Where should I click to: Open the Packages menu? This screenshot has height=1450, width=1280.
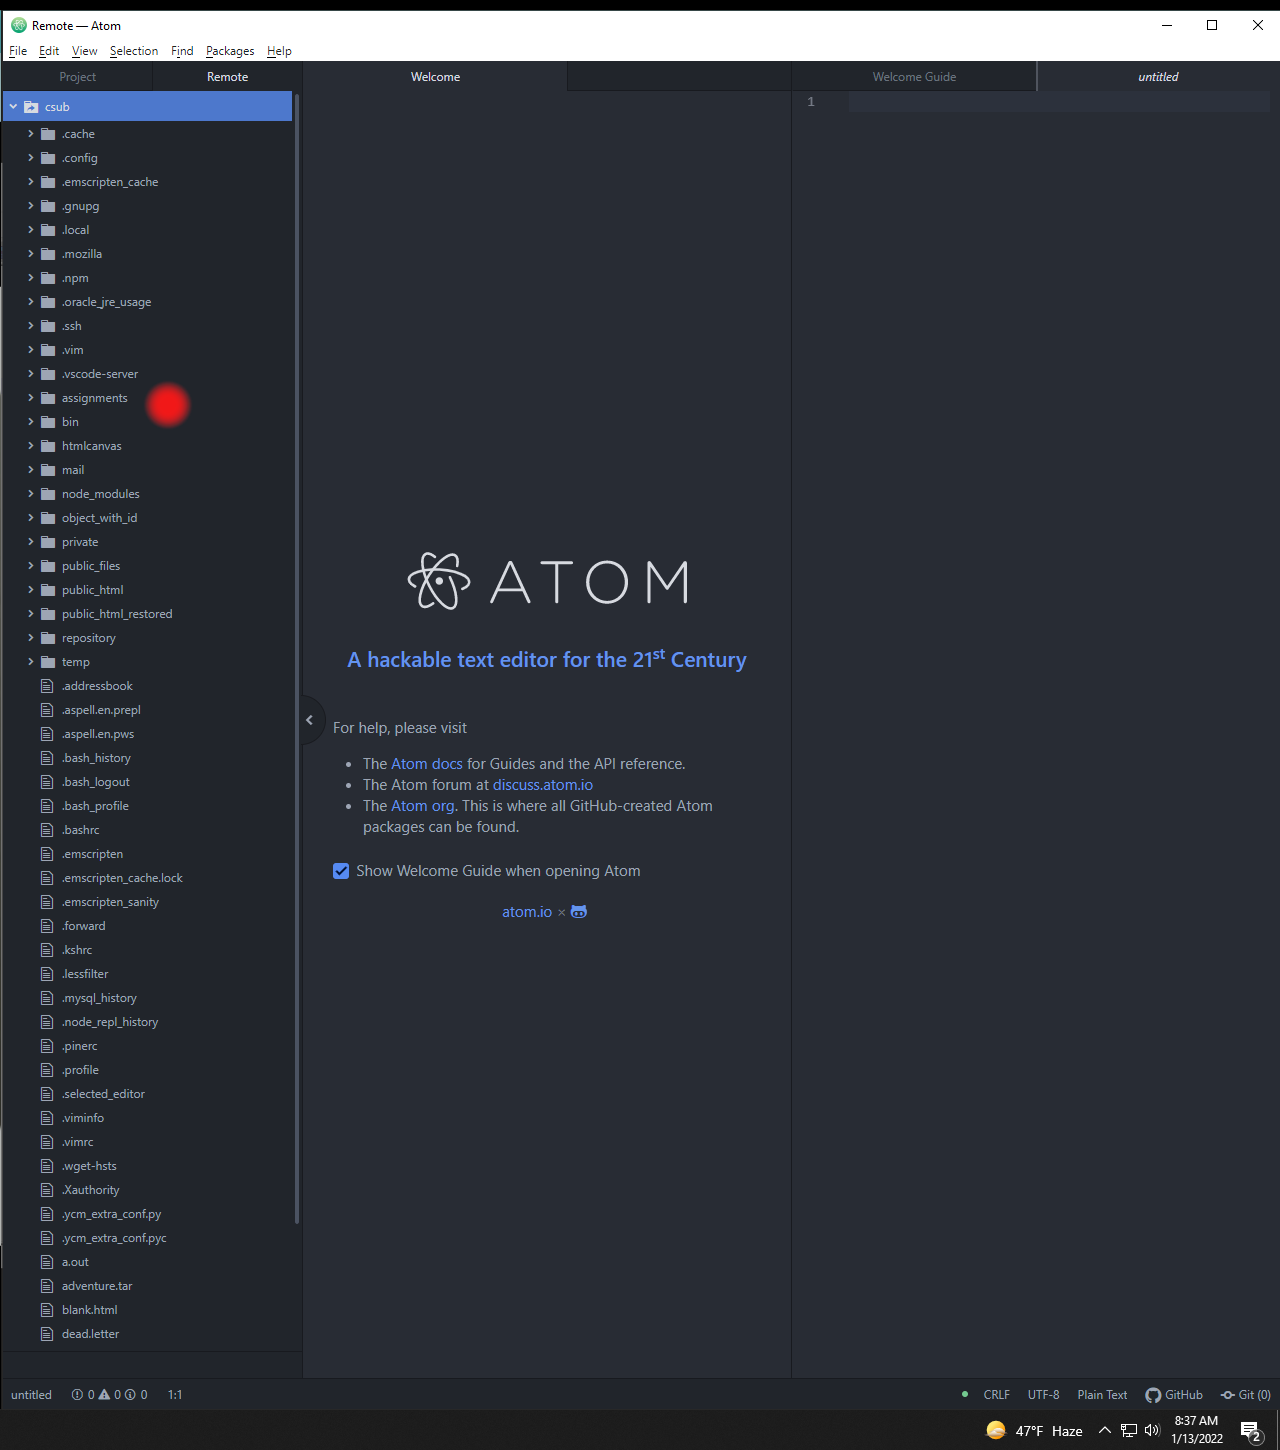230,51
